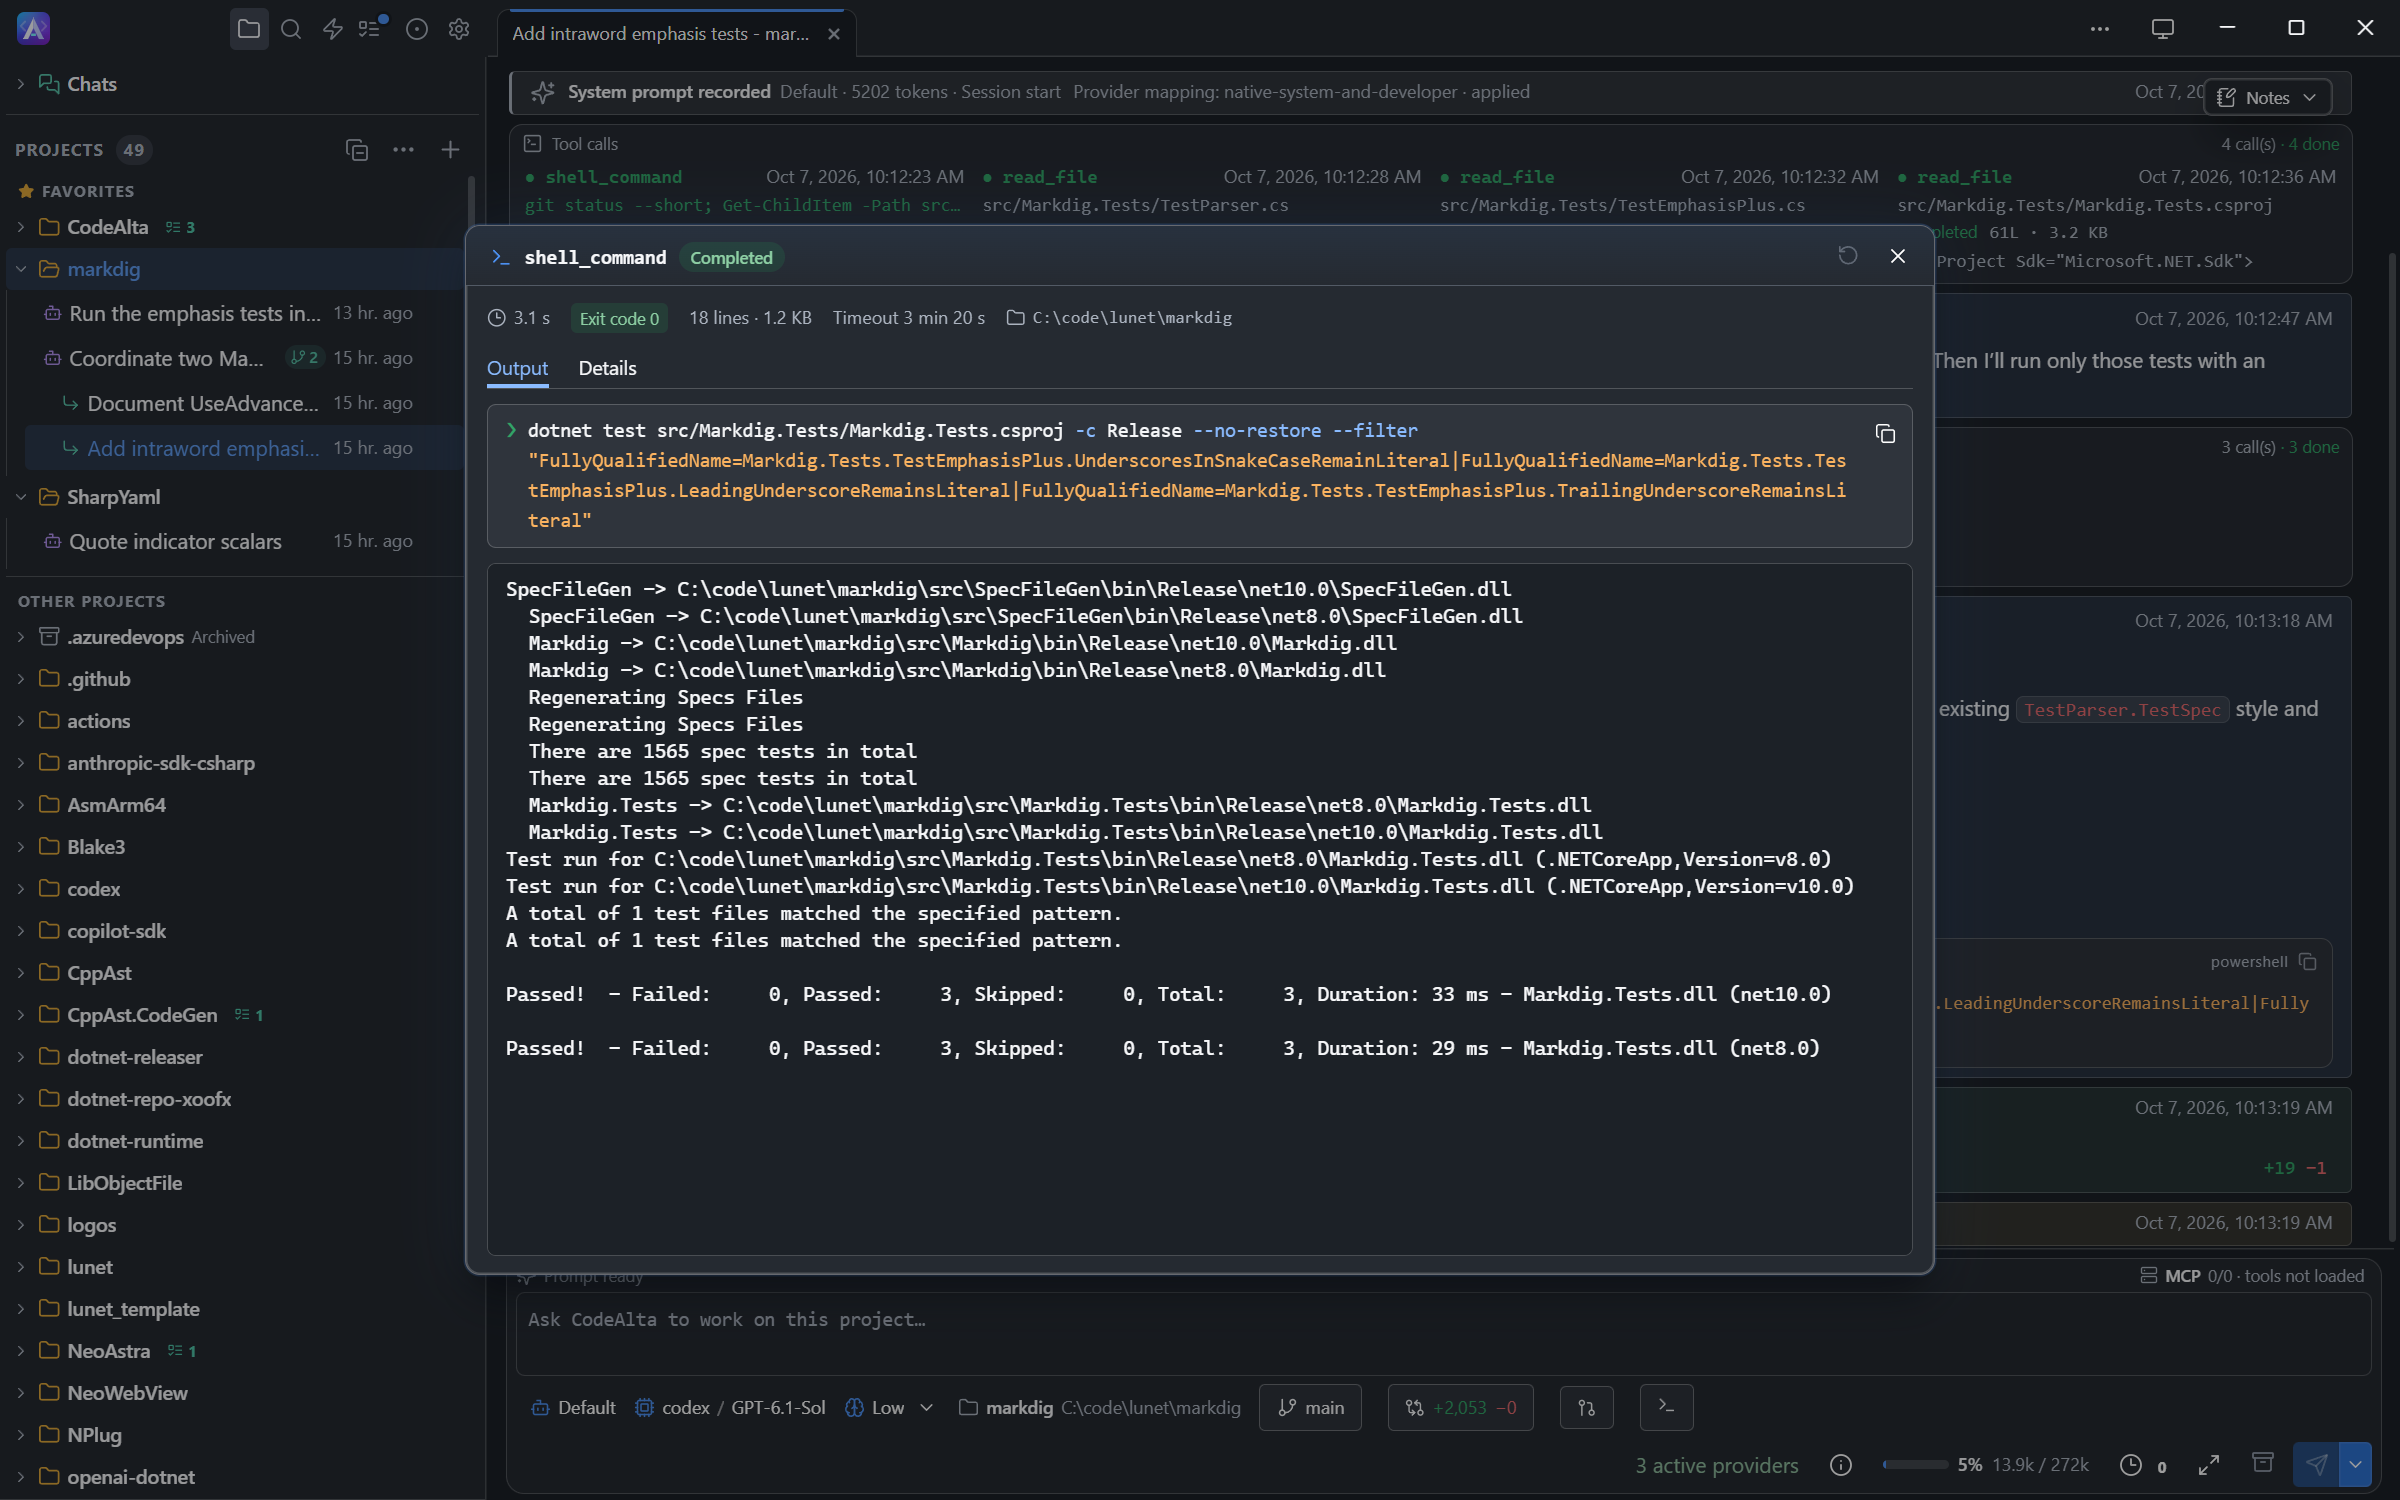
Task: Click the monitor display icon in title bar
Action: [2162, 29]
